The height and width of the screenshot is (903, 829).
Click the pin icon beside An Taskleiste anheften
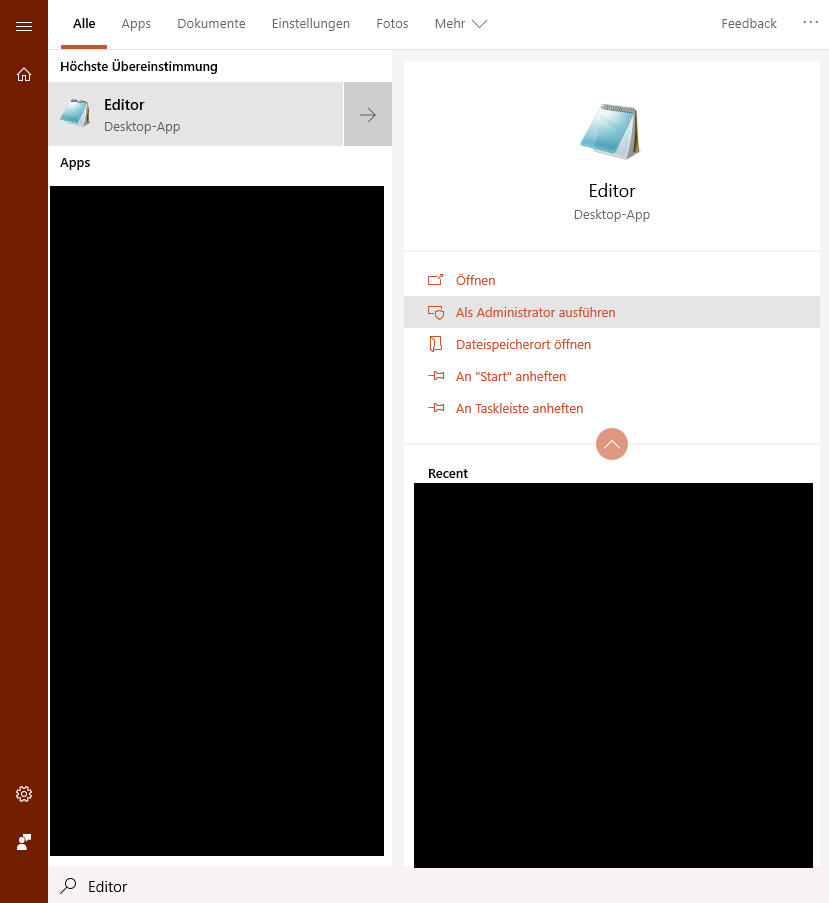click(436, 408)
